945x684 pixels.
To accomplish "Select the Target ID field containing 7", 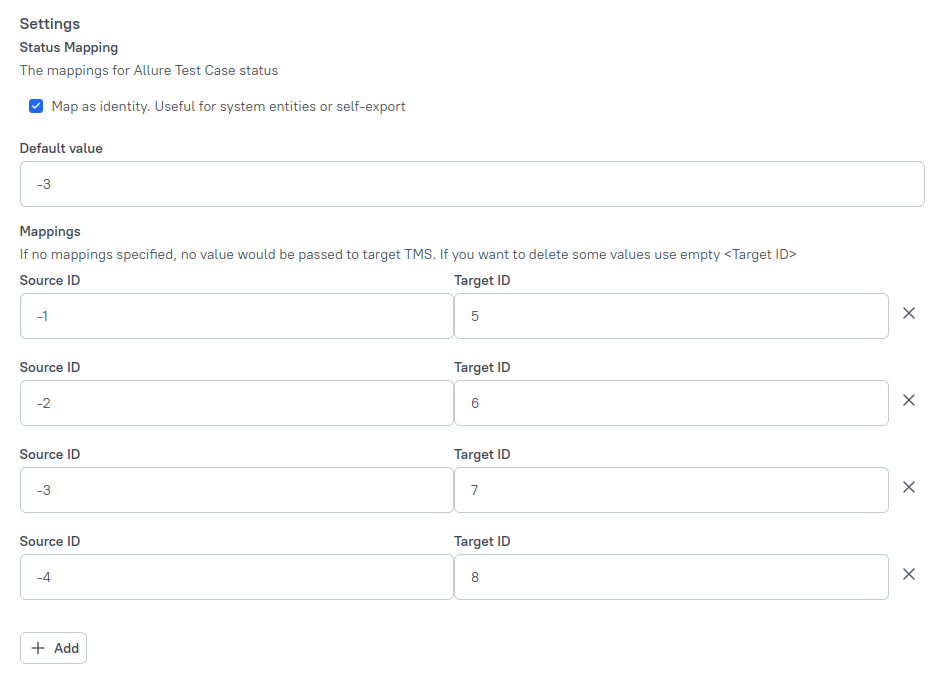I will [x=670, y=489].
